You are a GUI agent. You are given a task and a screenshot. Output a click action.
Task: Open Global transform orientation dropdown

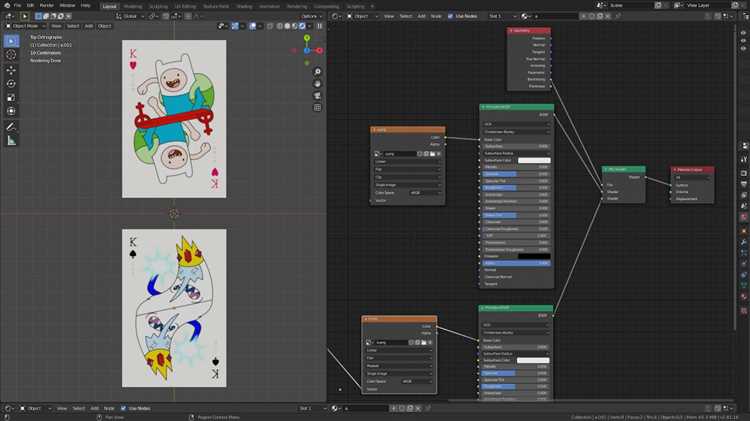pos(129,16)
